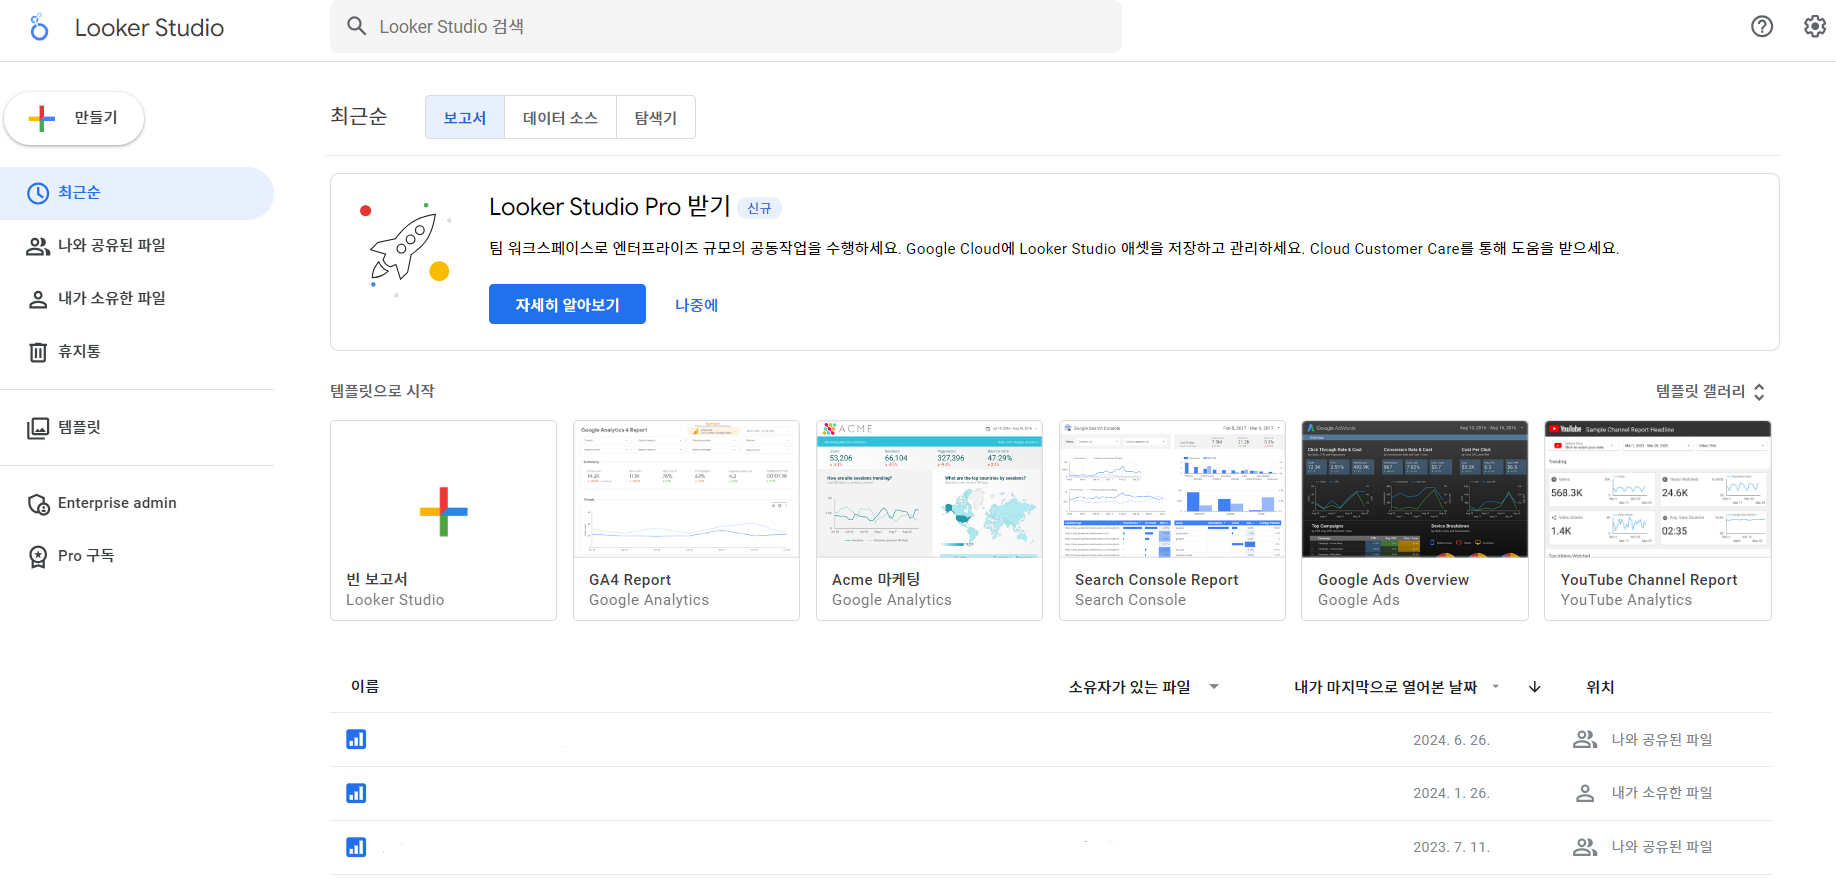Image resolution: width=1836 pixels, height=879 pixels.
Task: Click the people icon beside 나와 공유된 파일 in sidebar
Action: pyautogui.click(x=38, y=246)
